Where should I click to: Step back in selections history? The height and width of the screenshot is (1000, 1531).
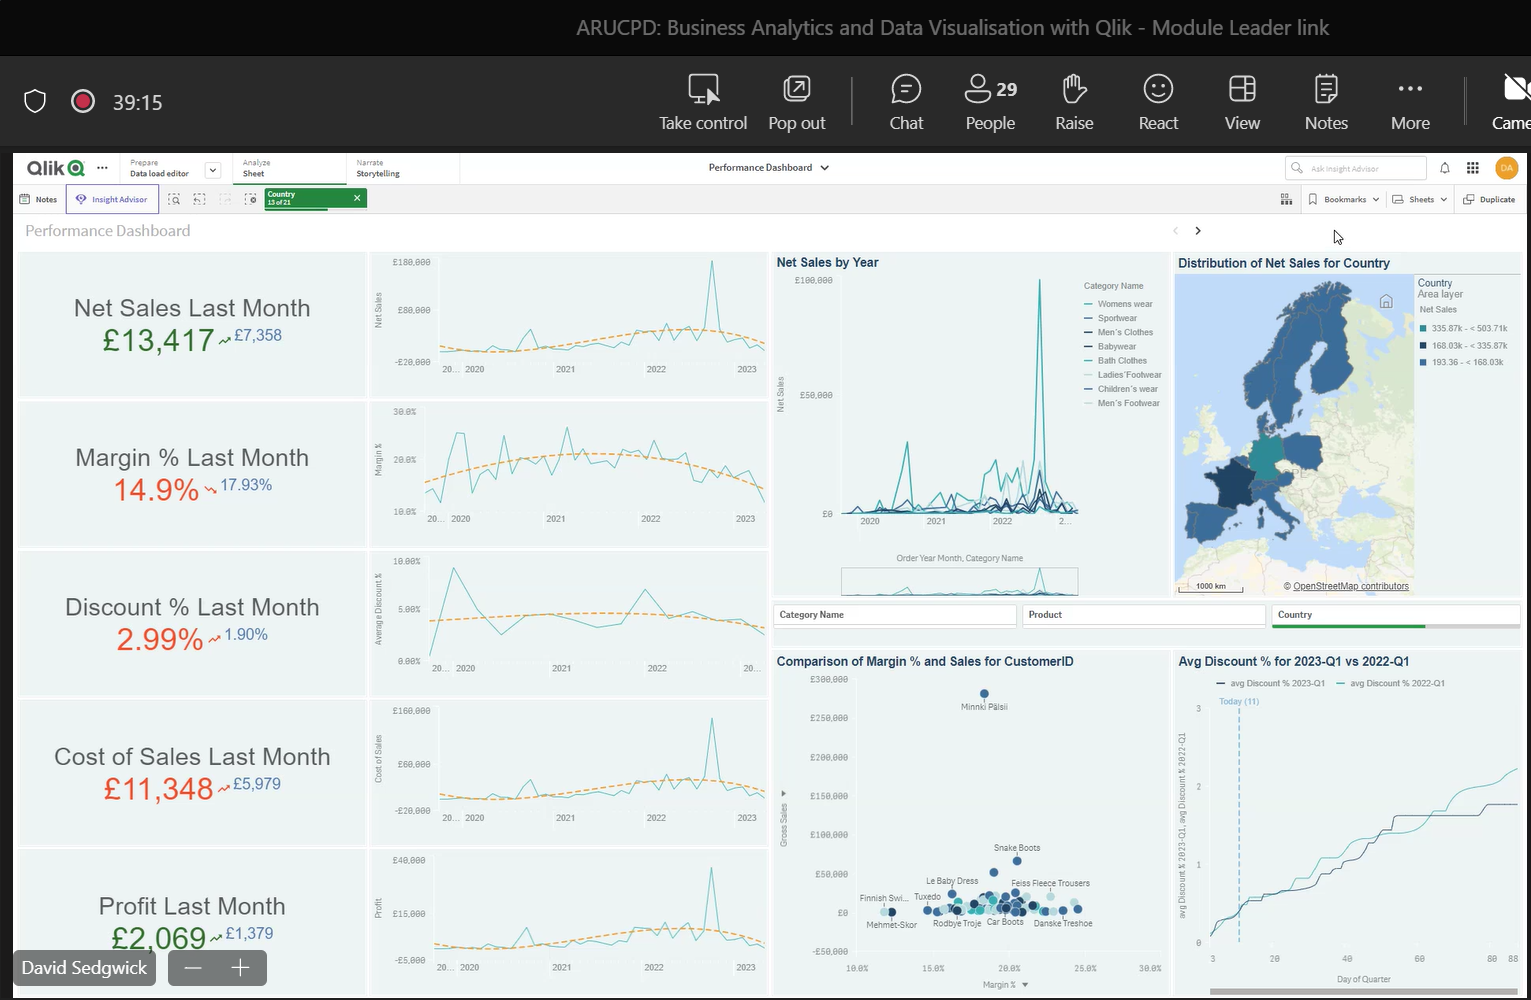click(199, 199)
